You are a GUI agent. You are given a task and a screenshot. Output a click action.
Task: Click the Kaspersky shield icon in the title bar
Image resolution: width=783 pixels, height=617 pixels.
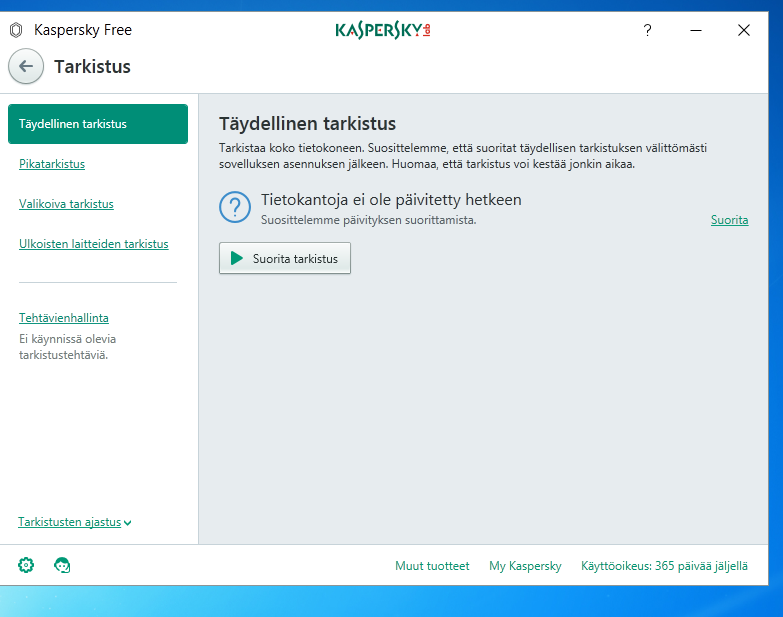coord(16,30)
